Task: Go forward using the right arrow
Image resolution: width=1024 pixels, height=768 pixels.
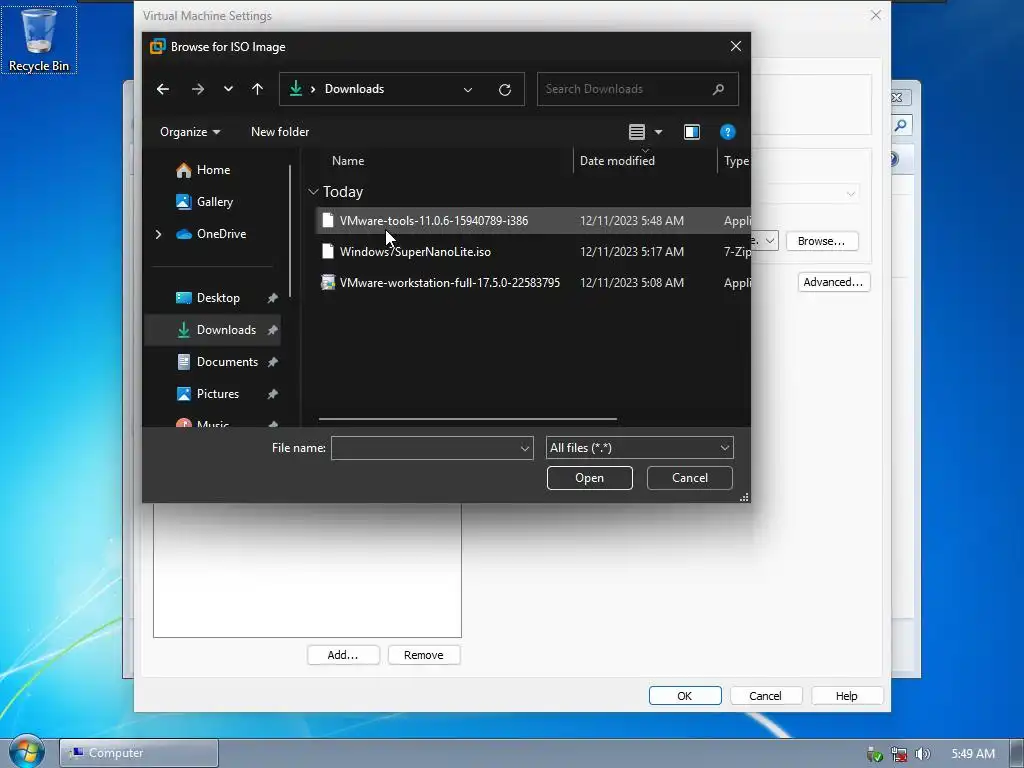Action: (198, 89)
